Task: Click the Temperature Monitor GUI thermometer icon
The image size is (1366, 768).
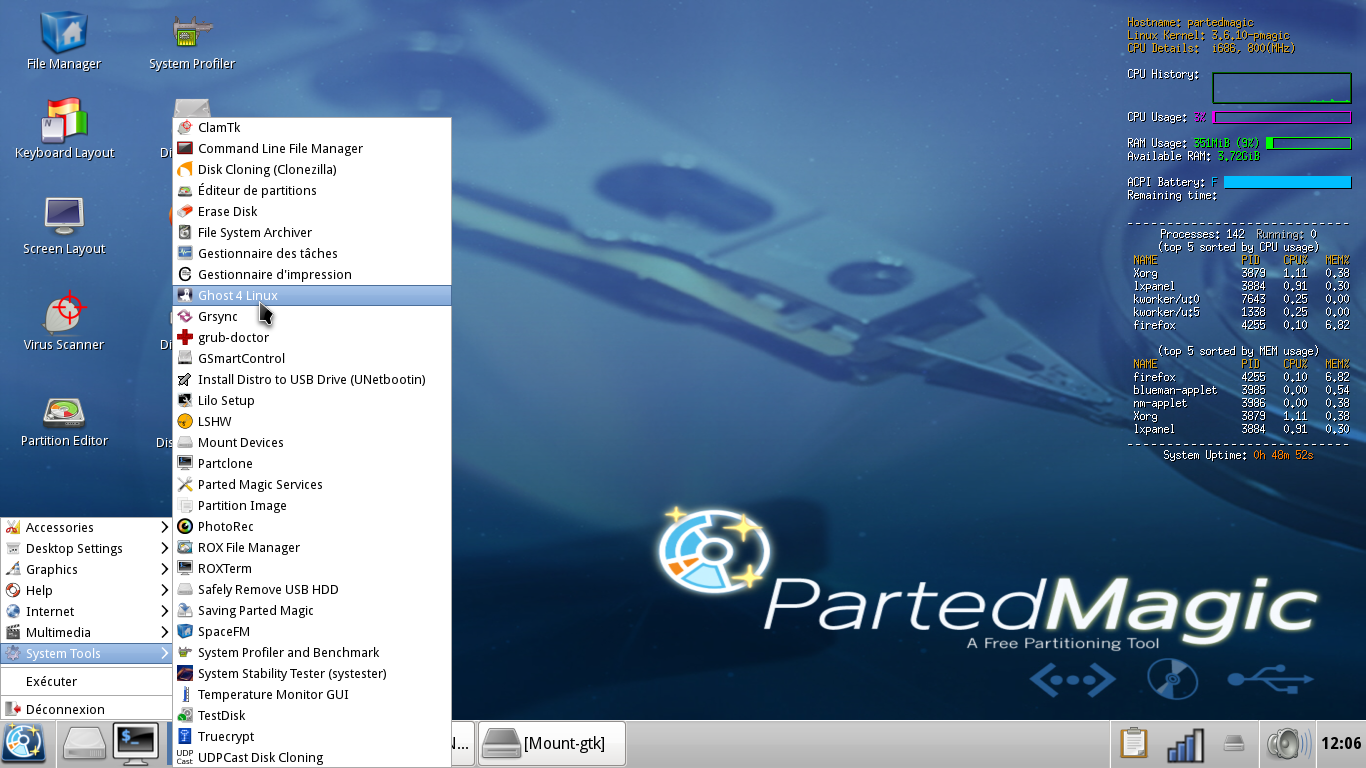Action: coord(185,694)
